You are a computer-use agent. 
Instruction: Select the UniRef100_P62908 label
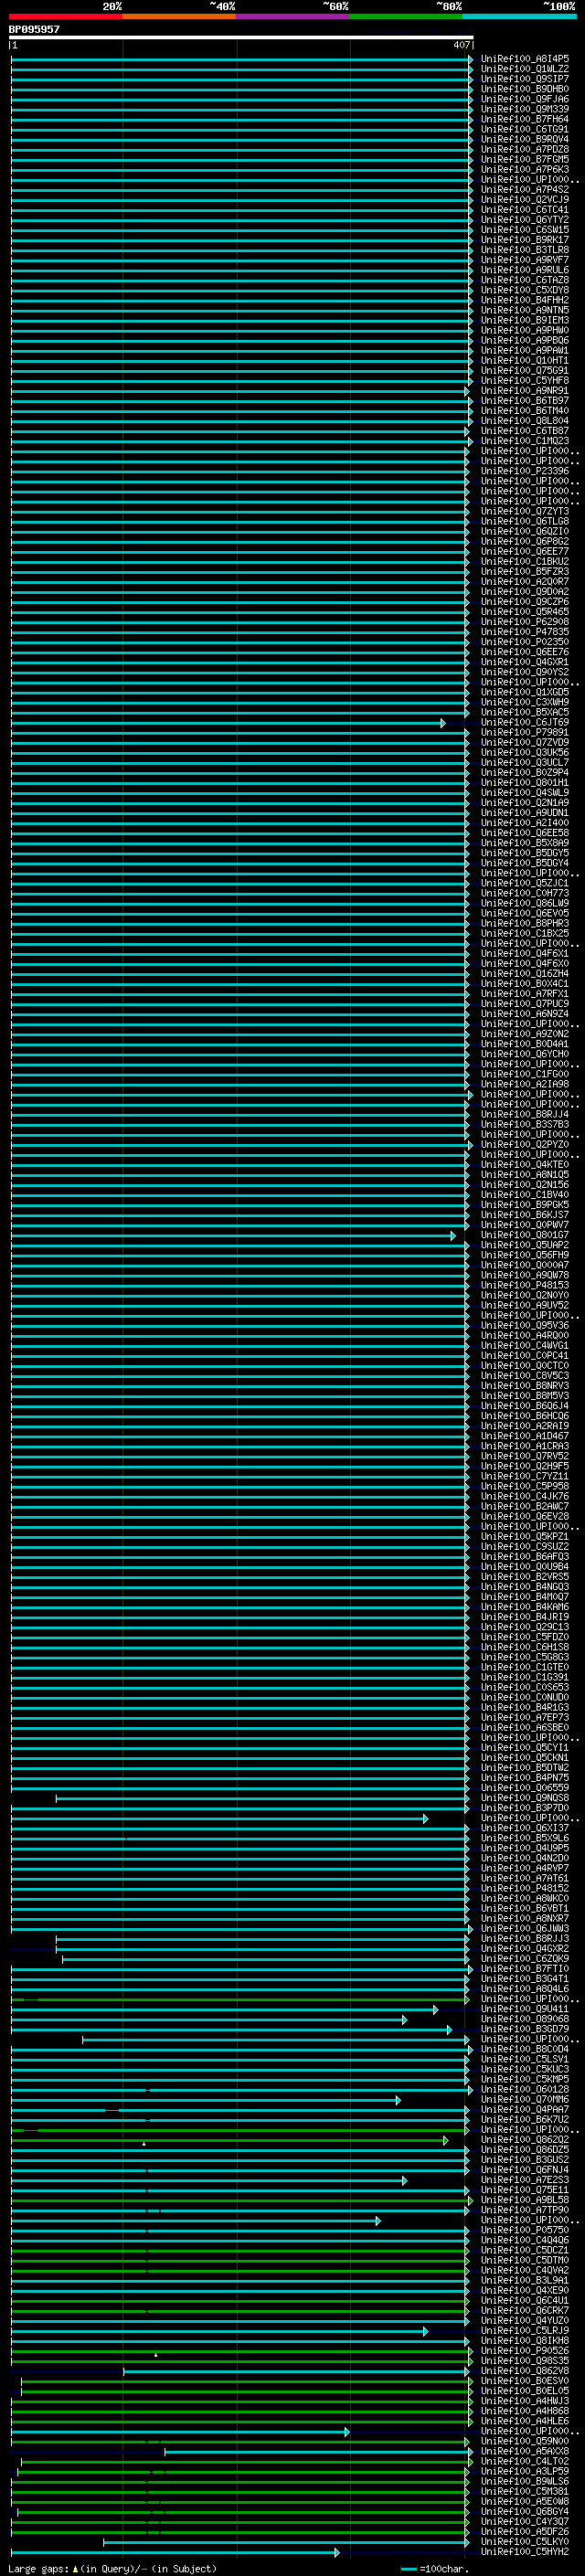[525, 622]
